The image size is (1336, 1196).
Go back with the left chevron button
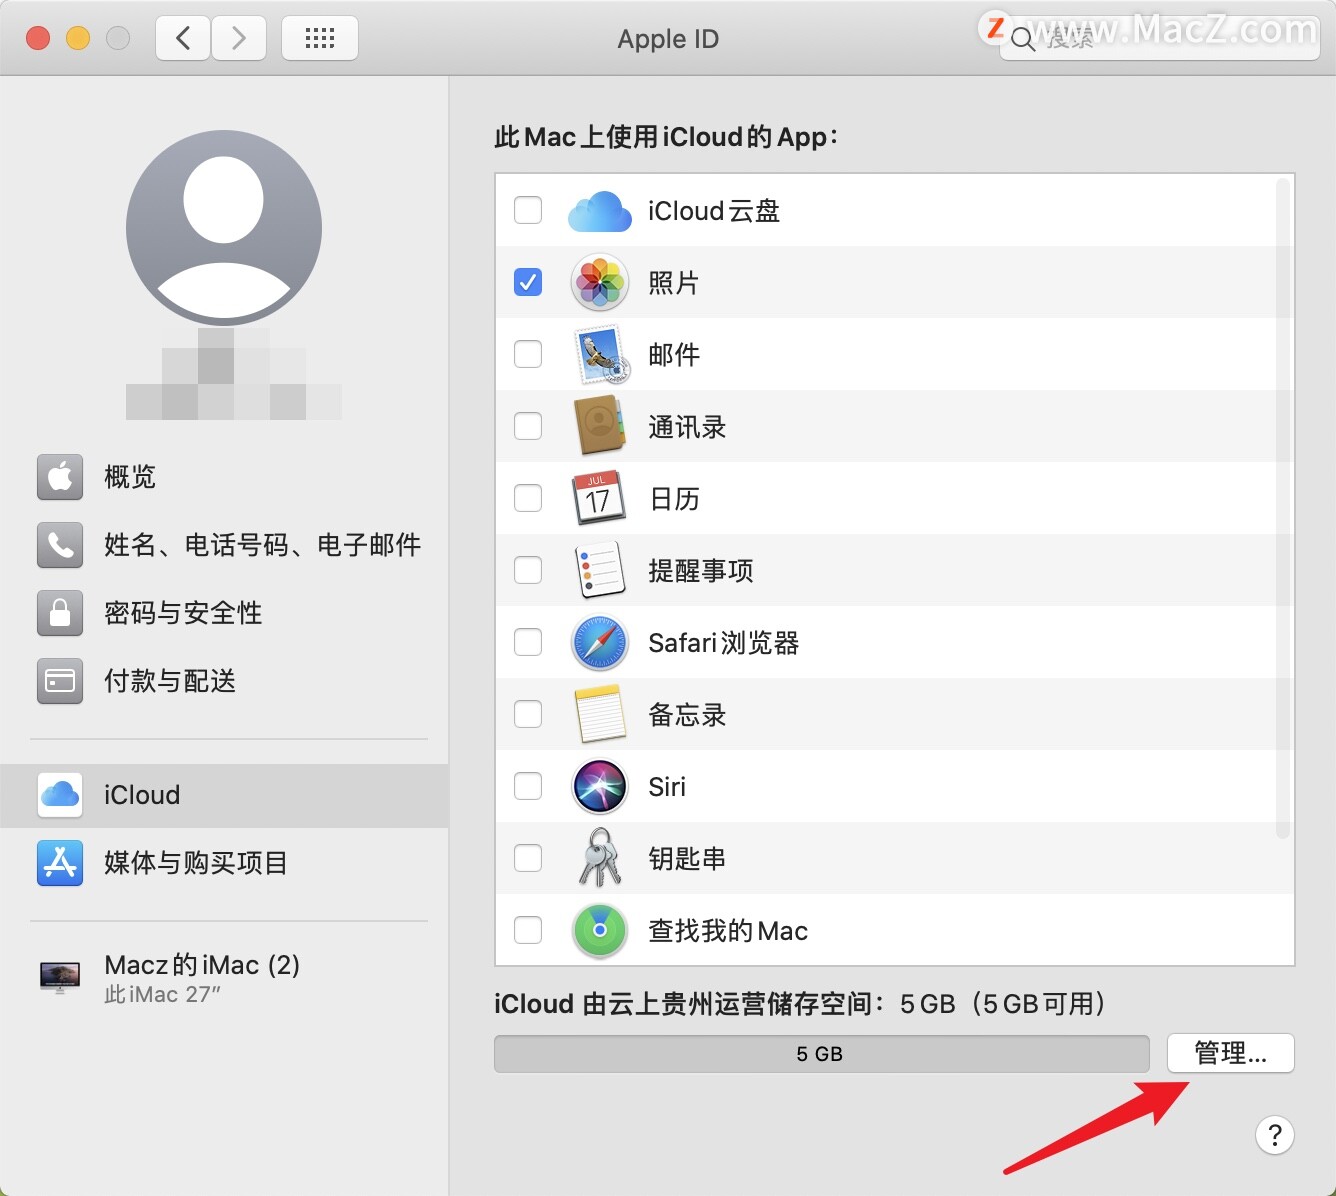pos(183,39)
